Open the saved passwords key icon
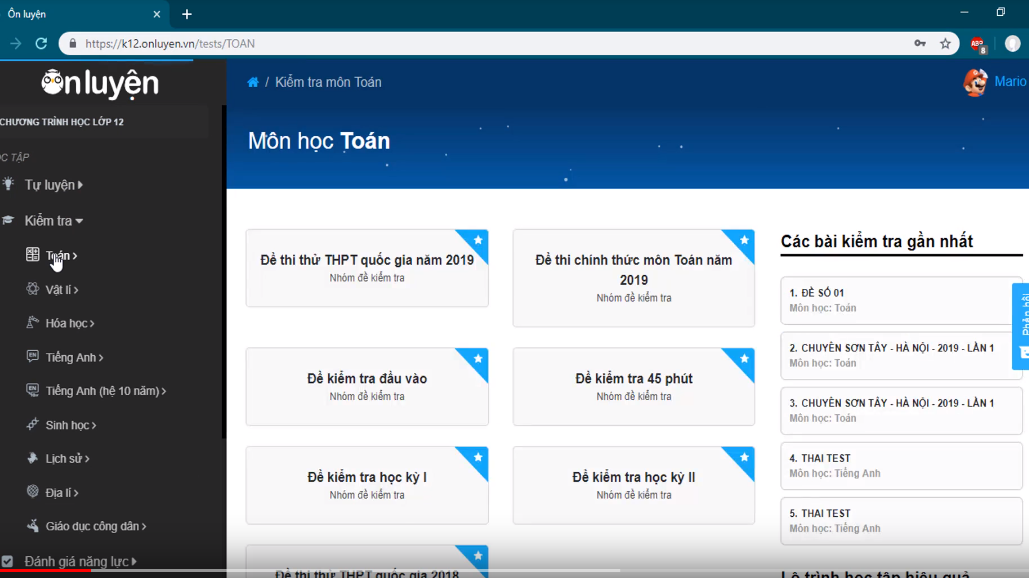 coord(919,43)
